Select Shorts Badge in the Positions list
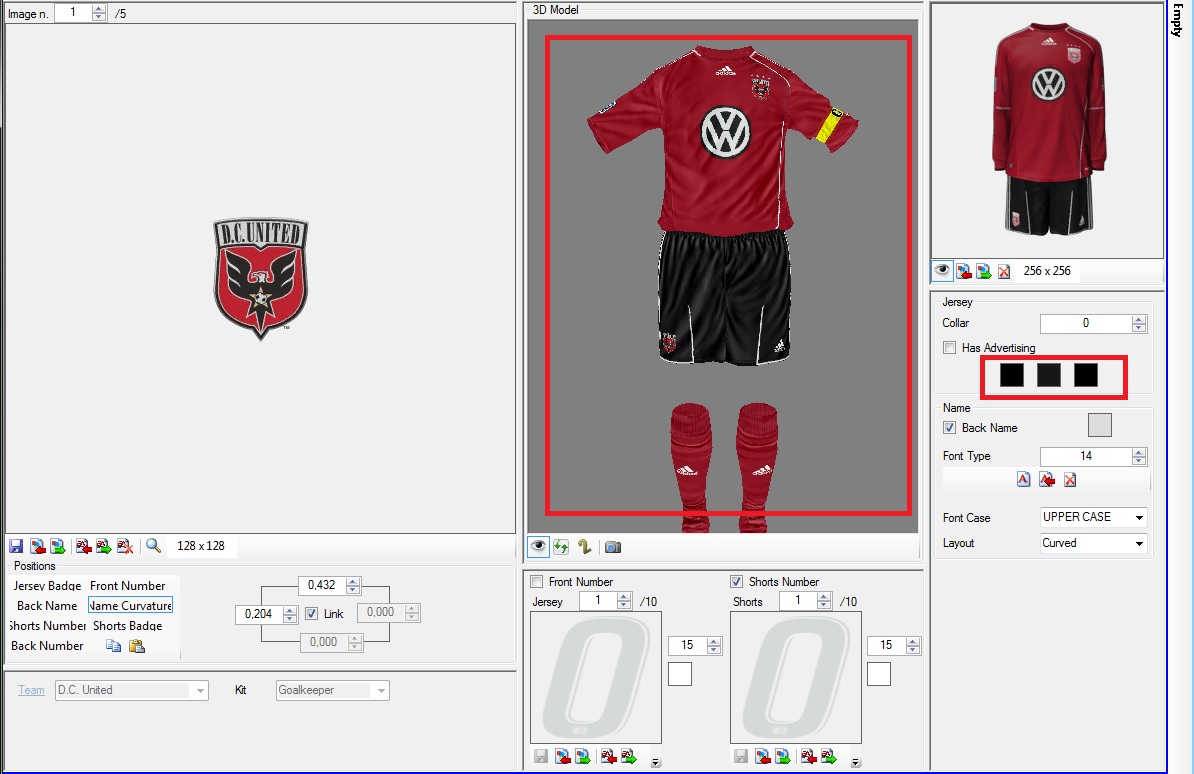1194x774 pixels. 127,626
